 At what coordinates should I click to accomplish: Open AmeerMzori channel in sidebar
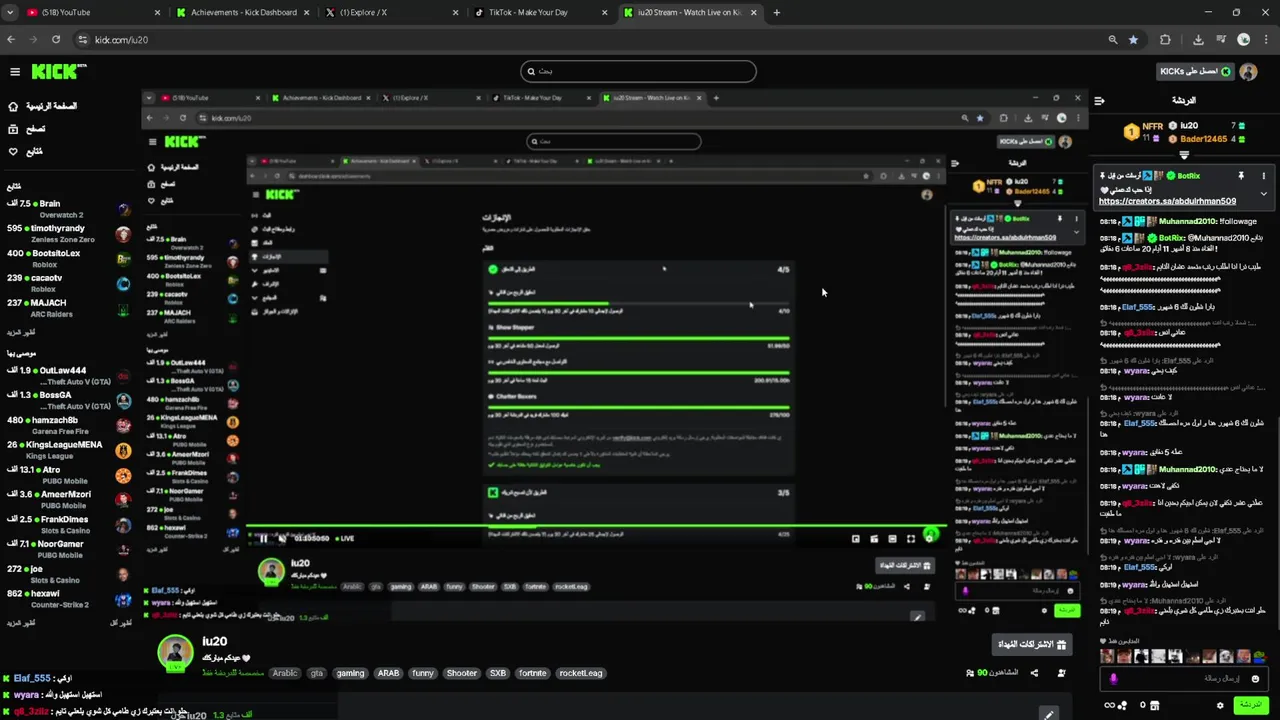(x=68, y=500)
